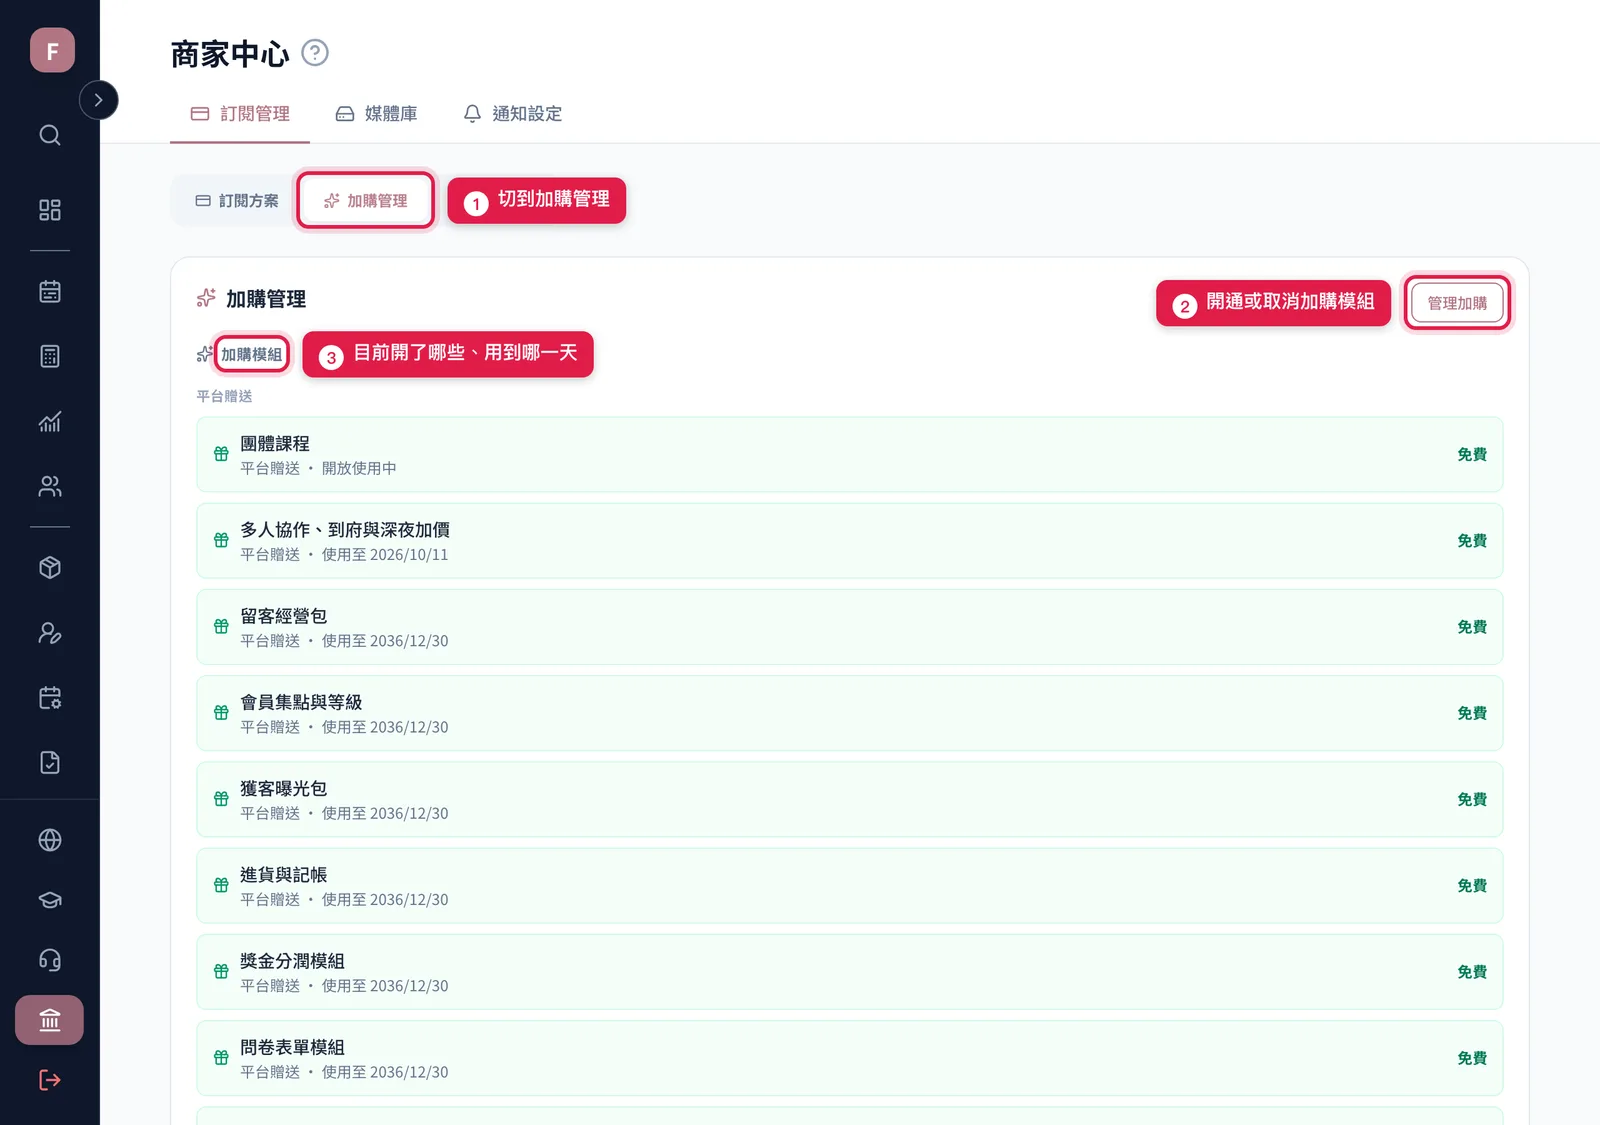Screen dimensions: 1600x1125
Task: Open the calendar settings icon
Action: (x=50, y=698)
